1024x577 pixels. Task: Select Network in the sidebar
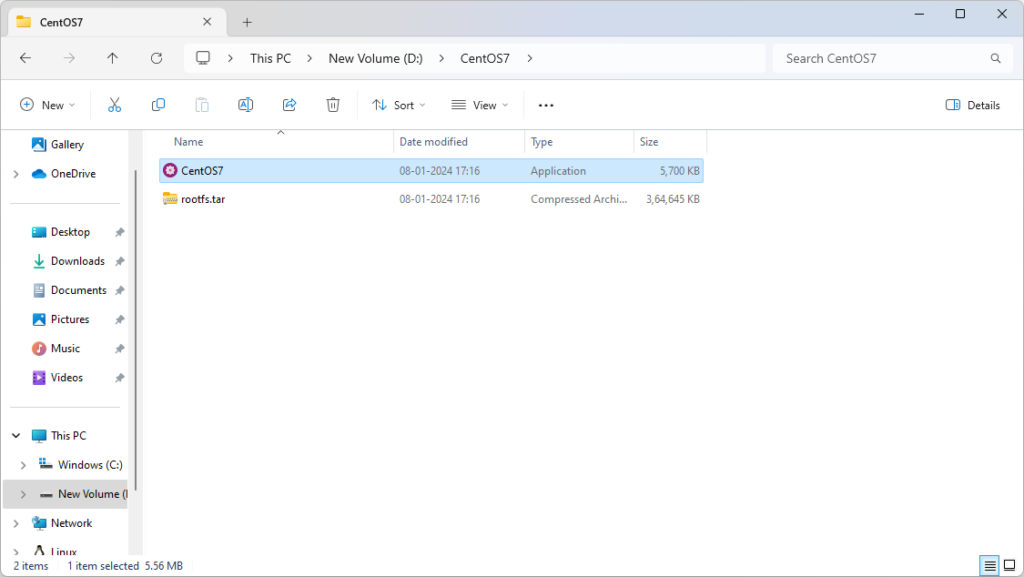61,523
